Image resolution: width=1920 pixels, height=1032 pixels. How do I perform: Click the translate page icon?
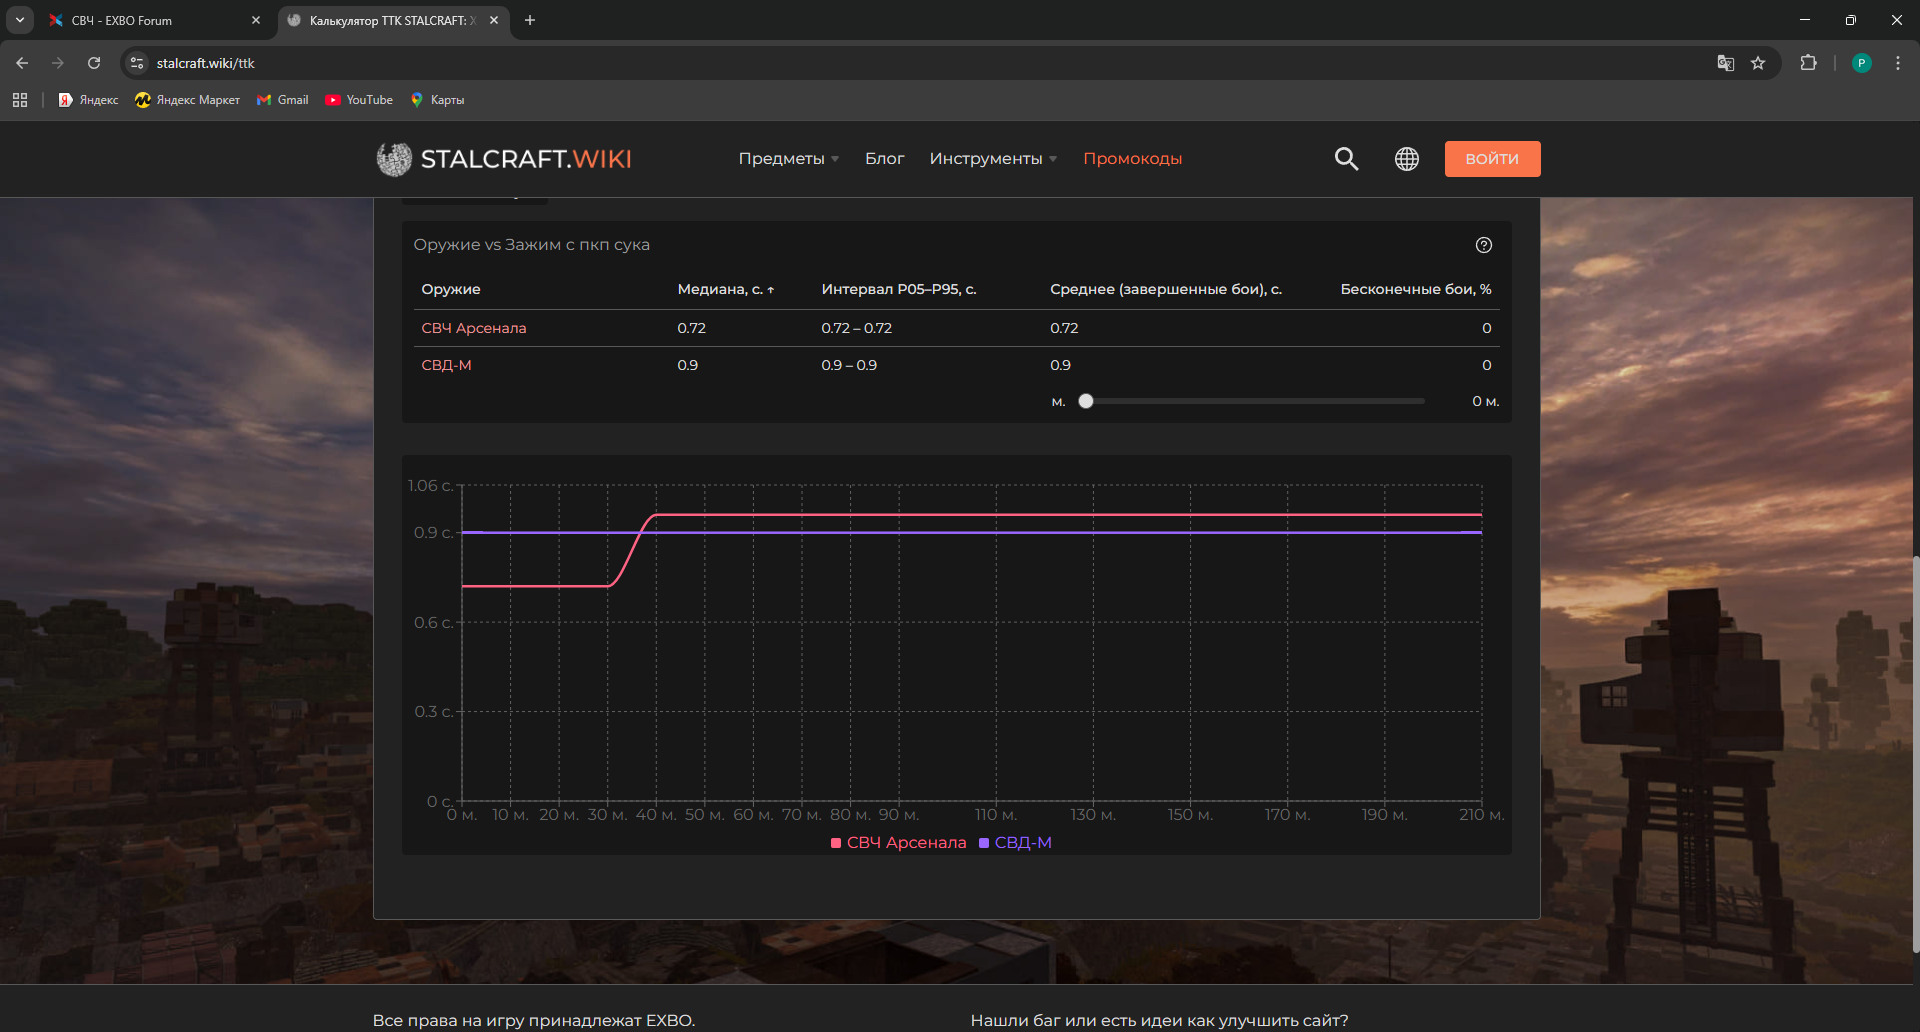point(1726,63)
